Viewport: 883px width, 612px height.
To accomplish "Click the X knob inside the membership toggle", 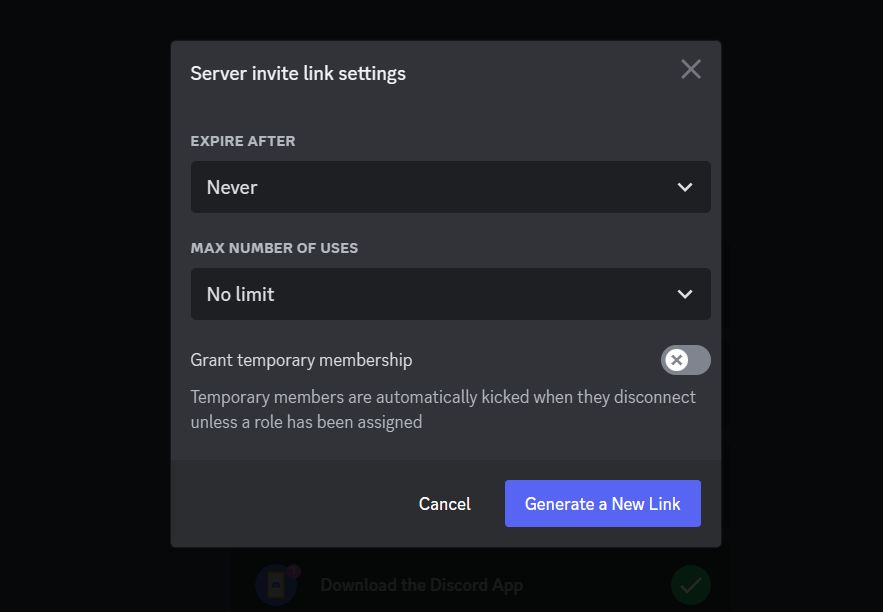I will [676, 360].
